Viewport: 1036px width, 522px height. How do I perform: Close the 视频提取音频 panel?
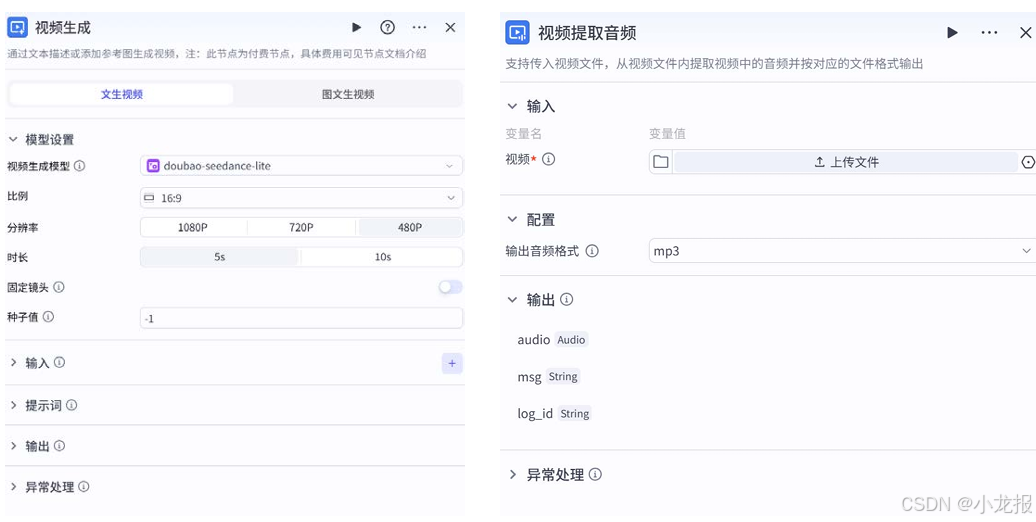pos(1025,32)
